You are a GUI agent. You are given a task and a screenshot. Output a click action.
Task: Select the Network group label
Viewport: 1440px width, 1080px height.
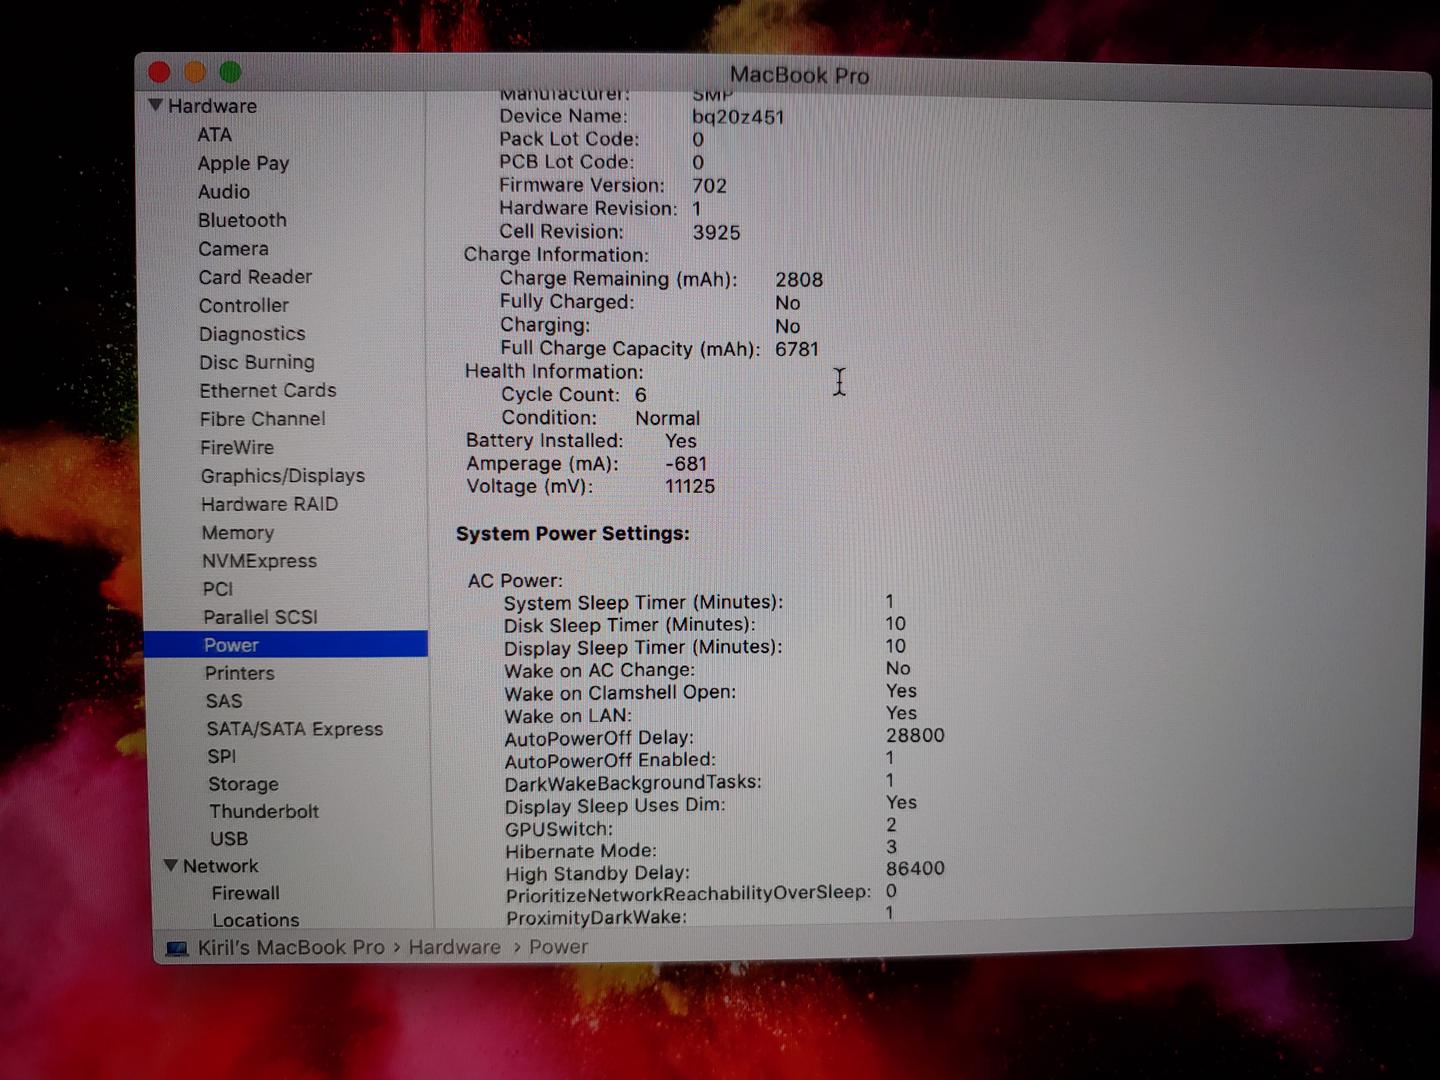coord(220,865)
